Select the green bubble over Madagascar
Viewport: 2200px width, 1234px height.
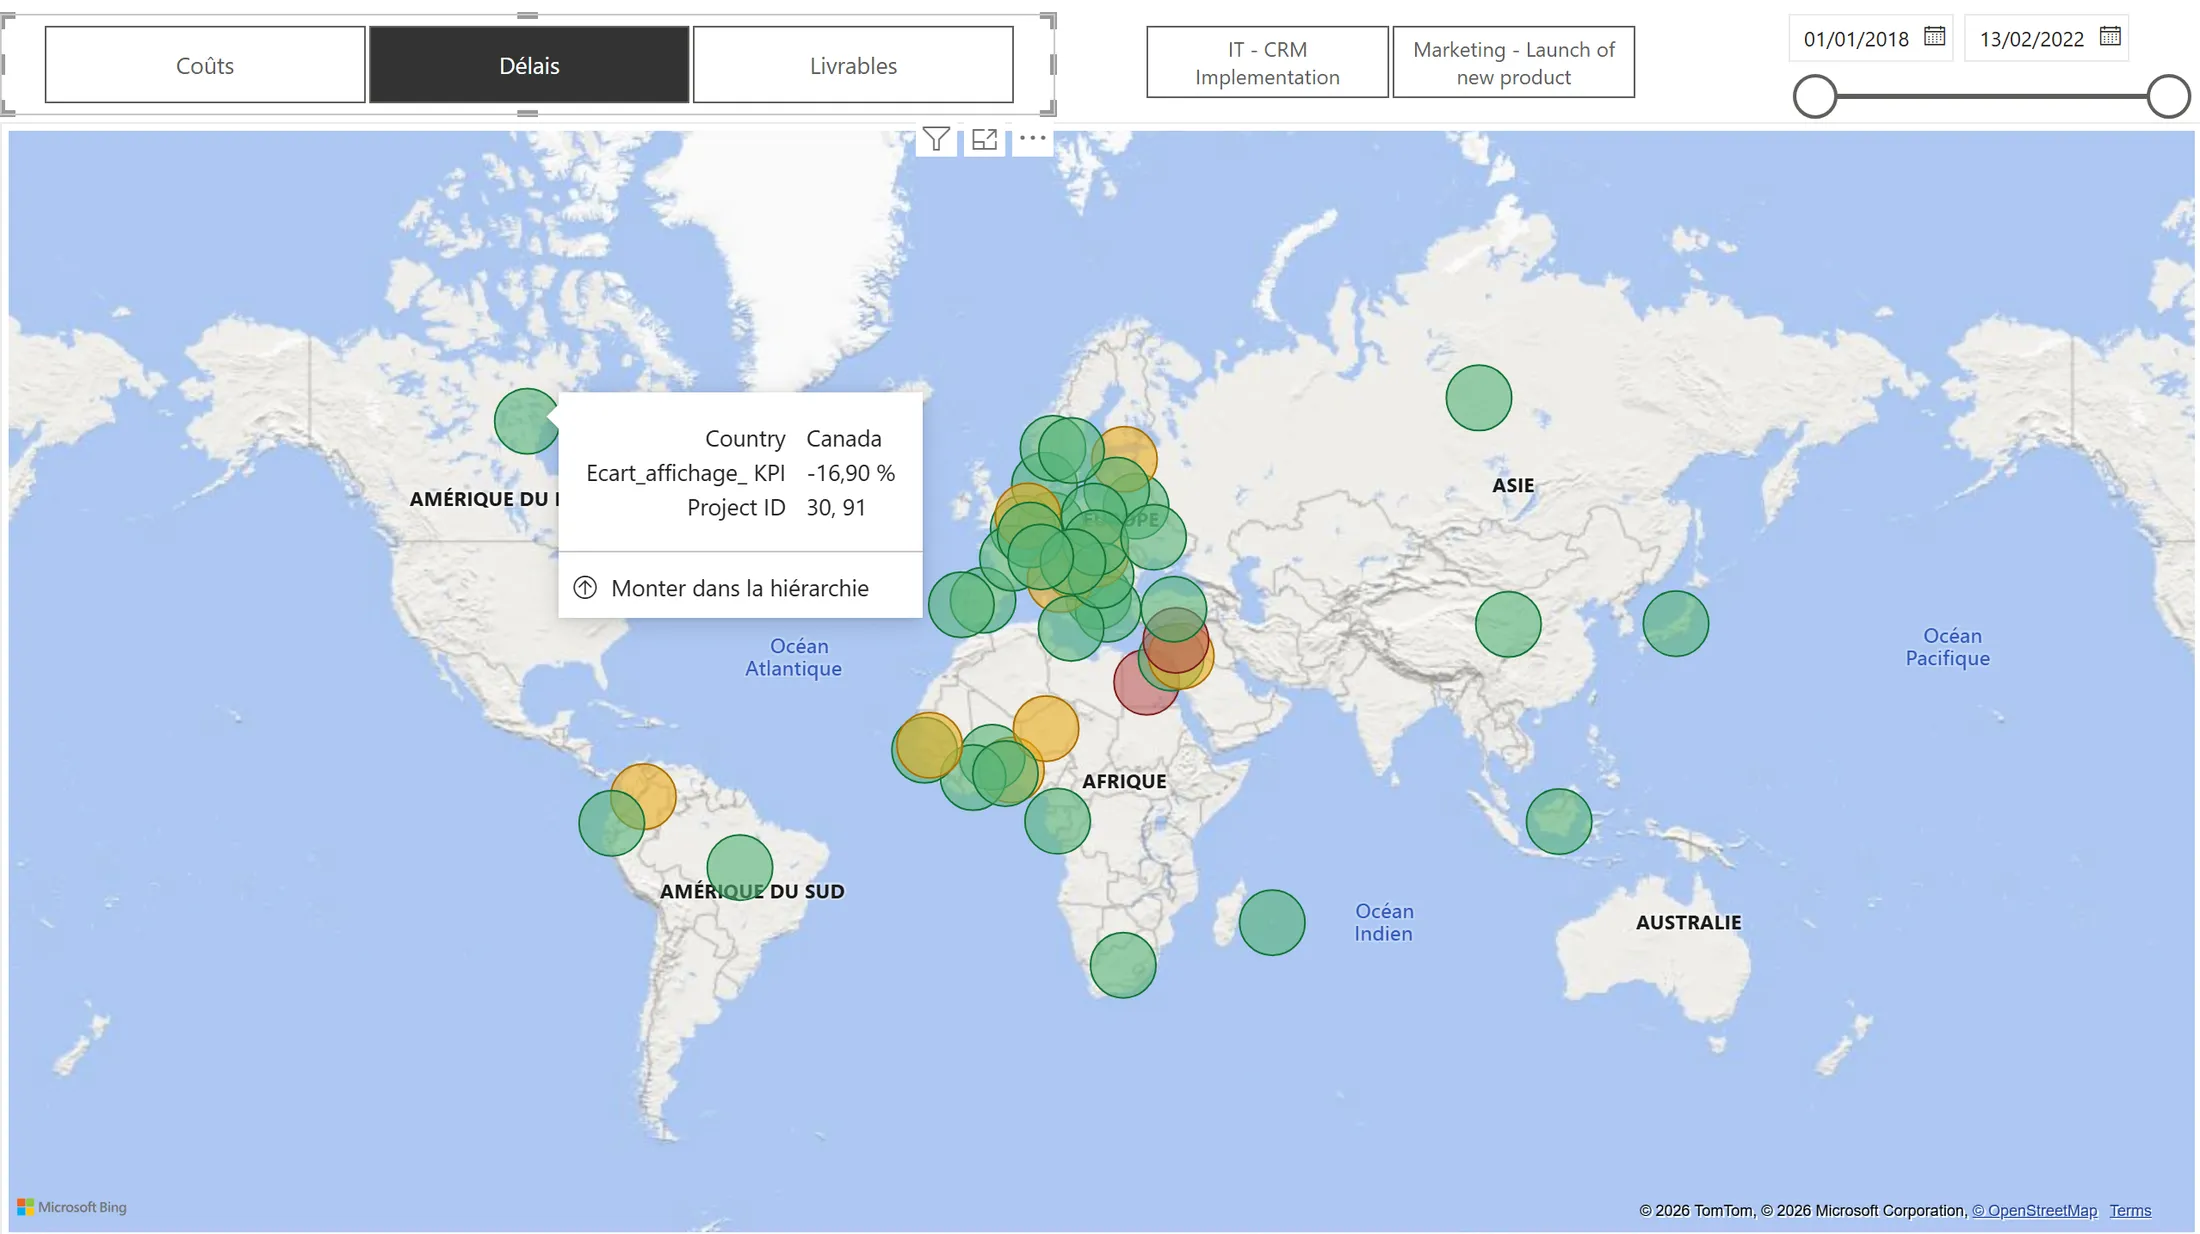click(1271, 922)
